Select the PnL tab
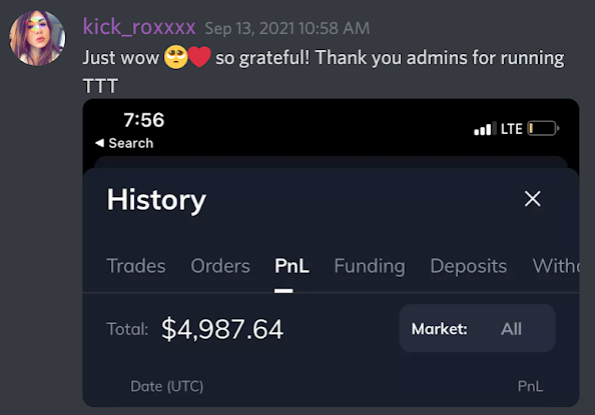The height and width of the screenshot is (415, 595). [292, 266]
